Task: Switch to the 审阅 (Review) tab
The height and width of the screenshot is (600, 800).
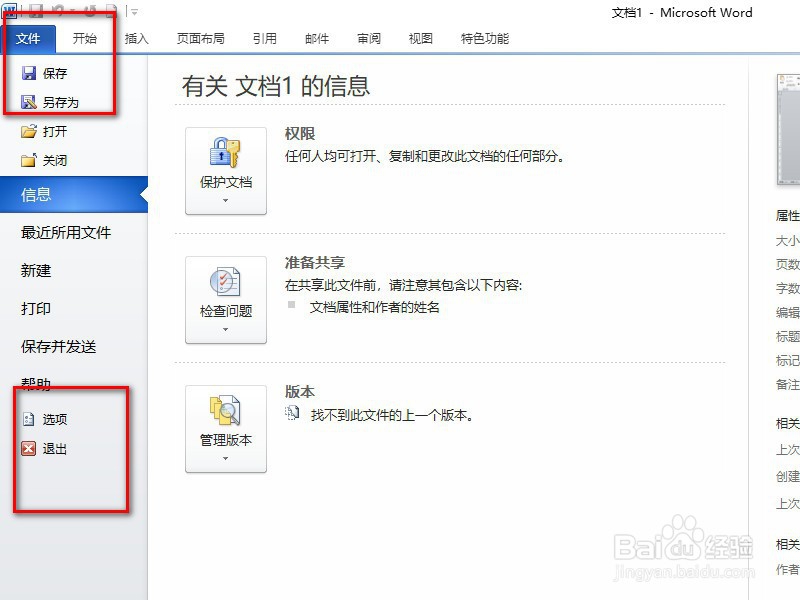Action: click(x=369, y=38)
